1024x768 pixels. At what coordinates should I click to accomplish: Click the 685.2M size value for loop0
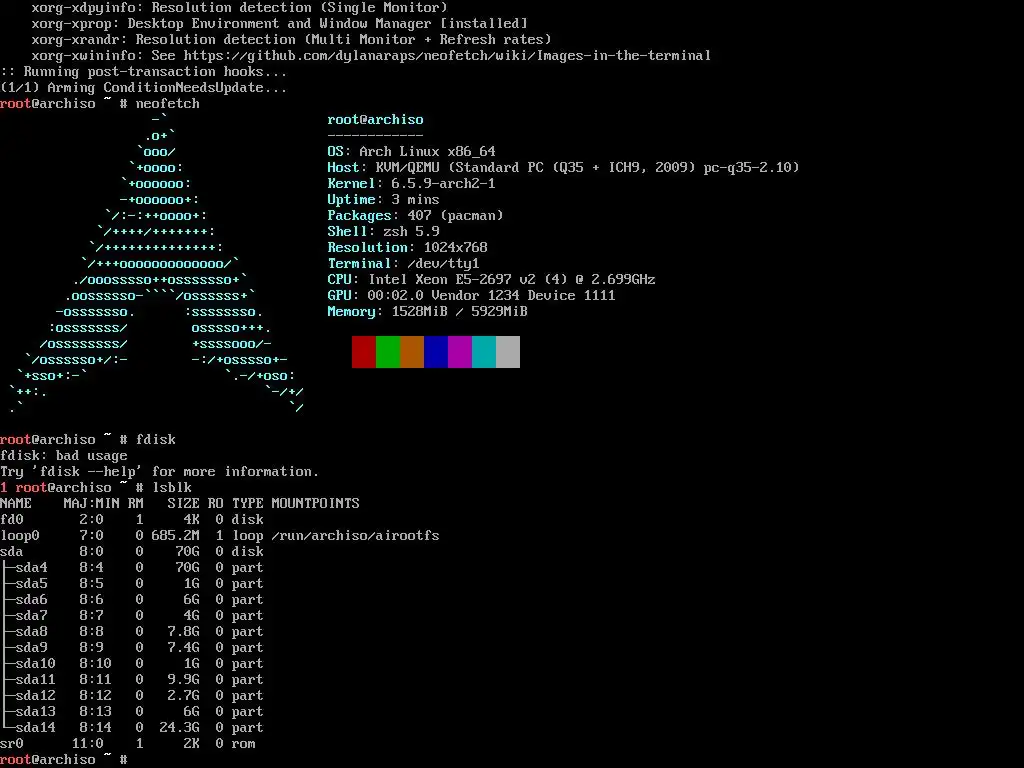point(176,536)
